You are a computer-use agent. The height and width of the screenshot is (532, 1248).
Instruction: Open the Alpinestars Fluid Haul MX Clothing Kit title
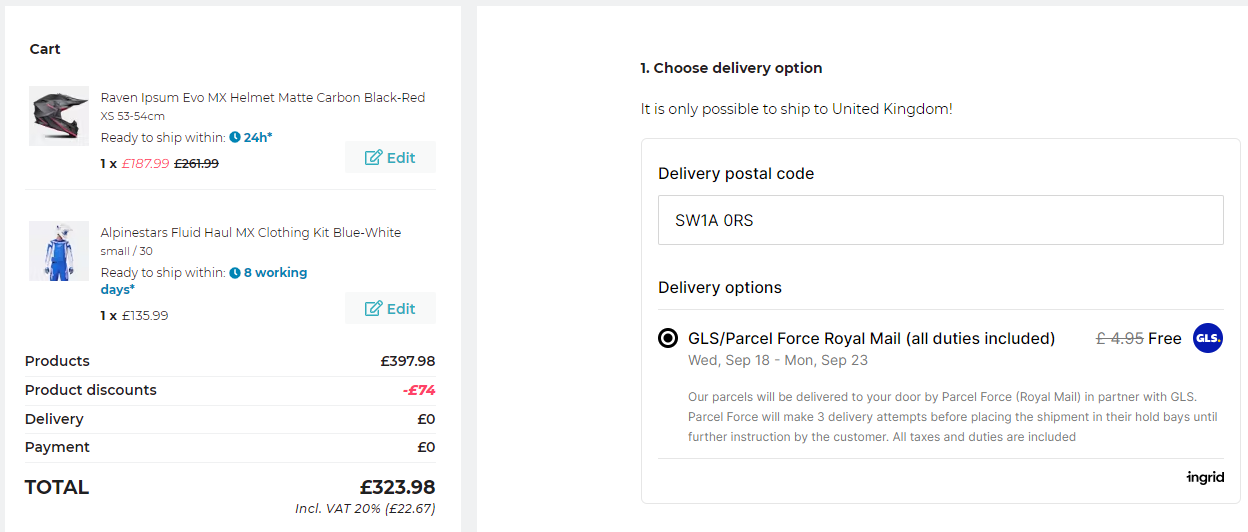(x=251, y=232)
